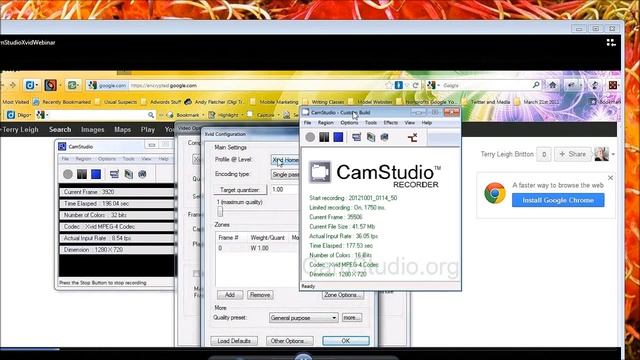
Task: Click the magnifier in Diigo toolbar search box
Action: click(x=151, y=115)
